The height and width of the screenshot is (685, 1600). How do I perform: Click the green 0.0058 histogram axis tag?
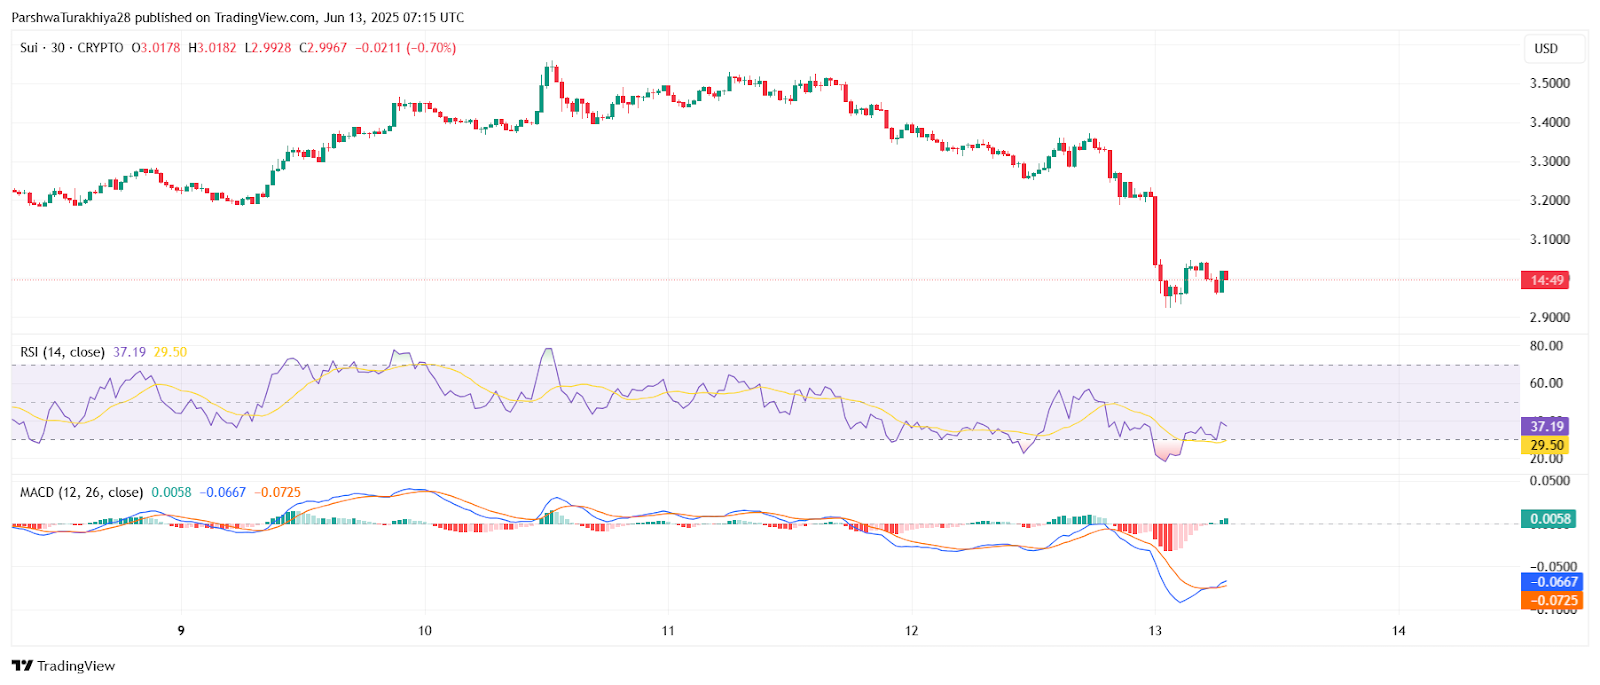pyautogui.click(x=1548, y=519)
